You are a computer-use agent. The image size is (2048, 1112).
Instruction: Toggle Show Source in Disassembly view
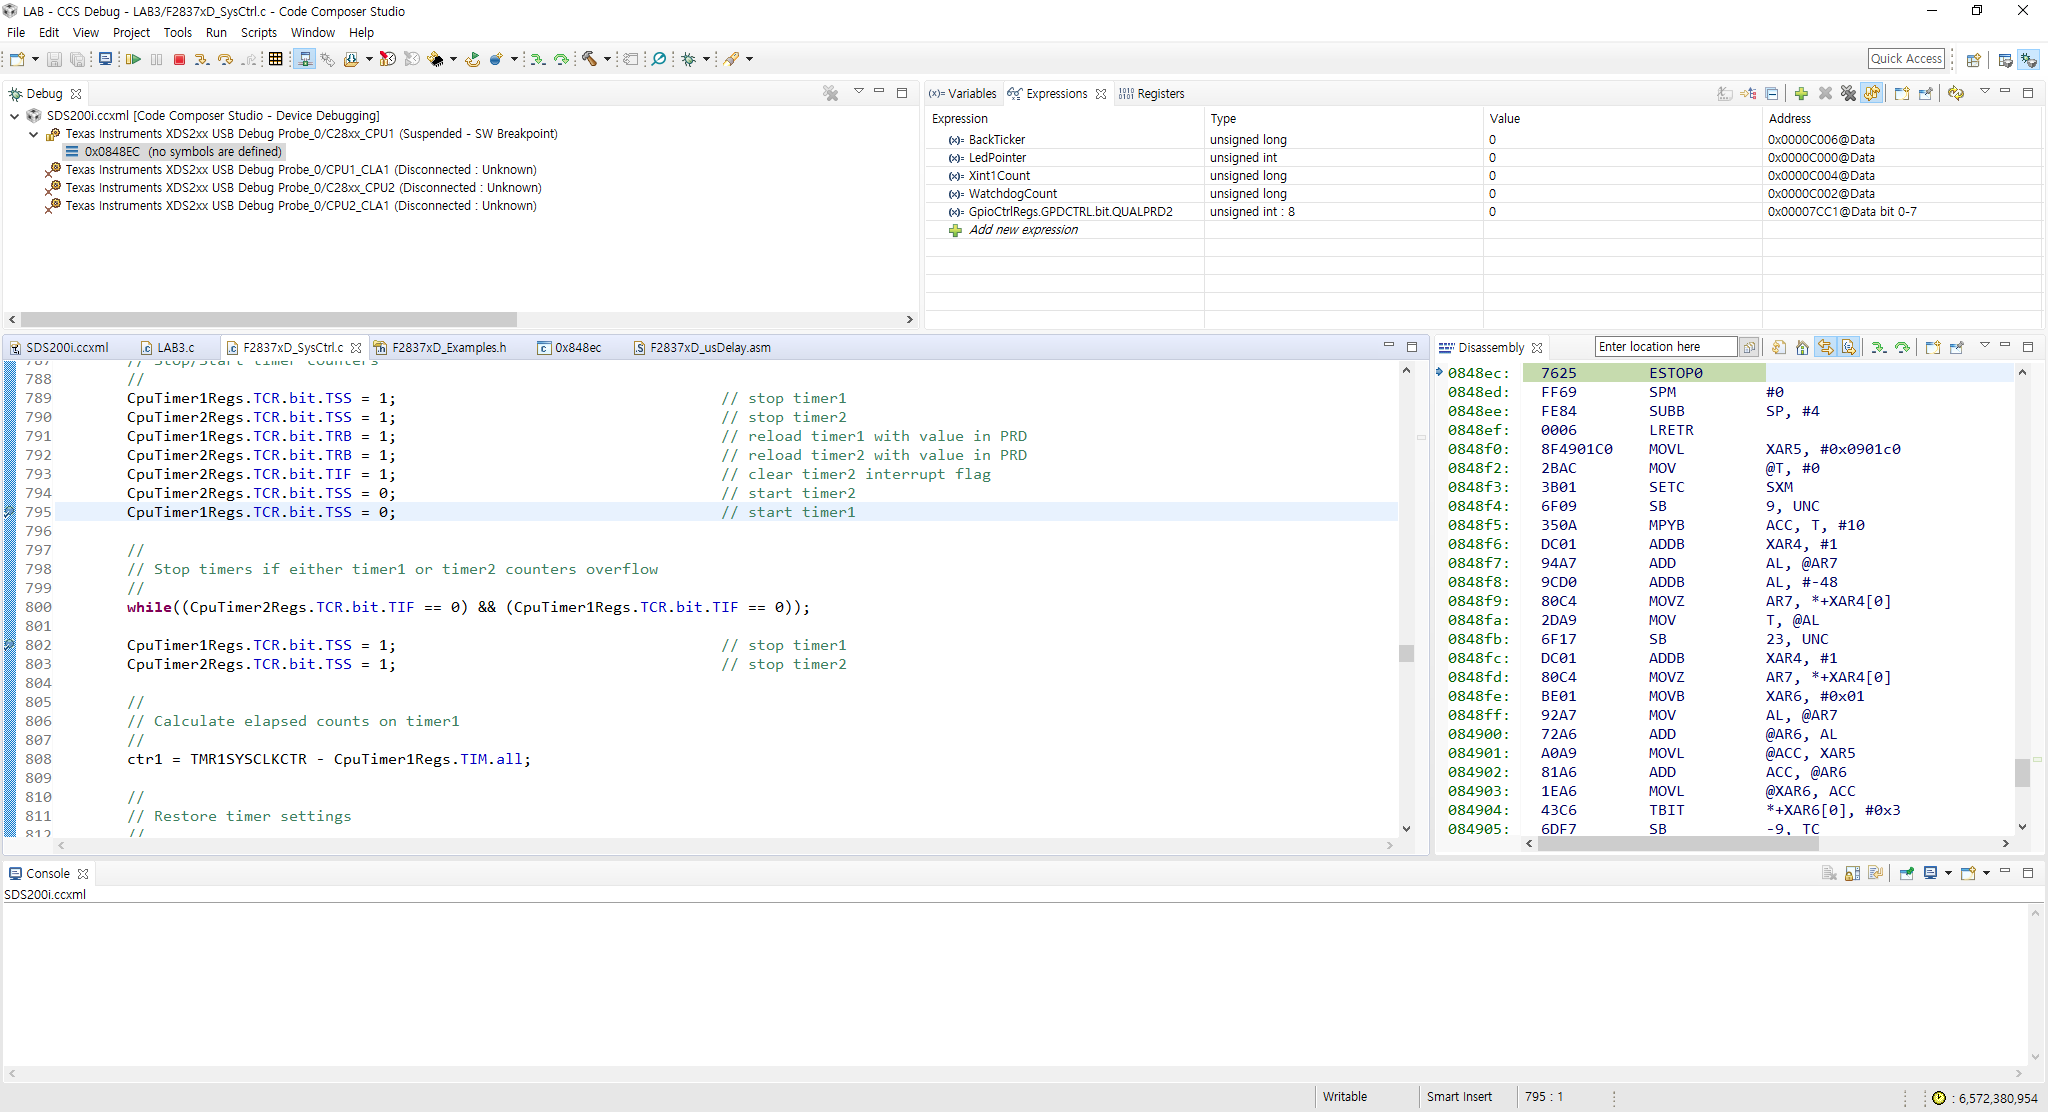[x=1849, y=348]
